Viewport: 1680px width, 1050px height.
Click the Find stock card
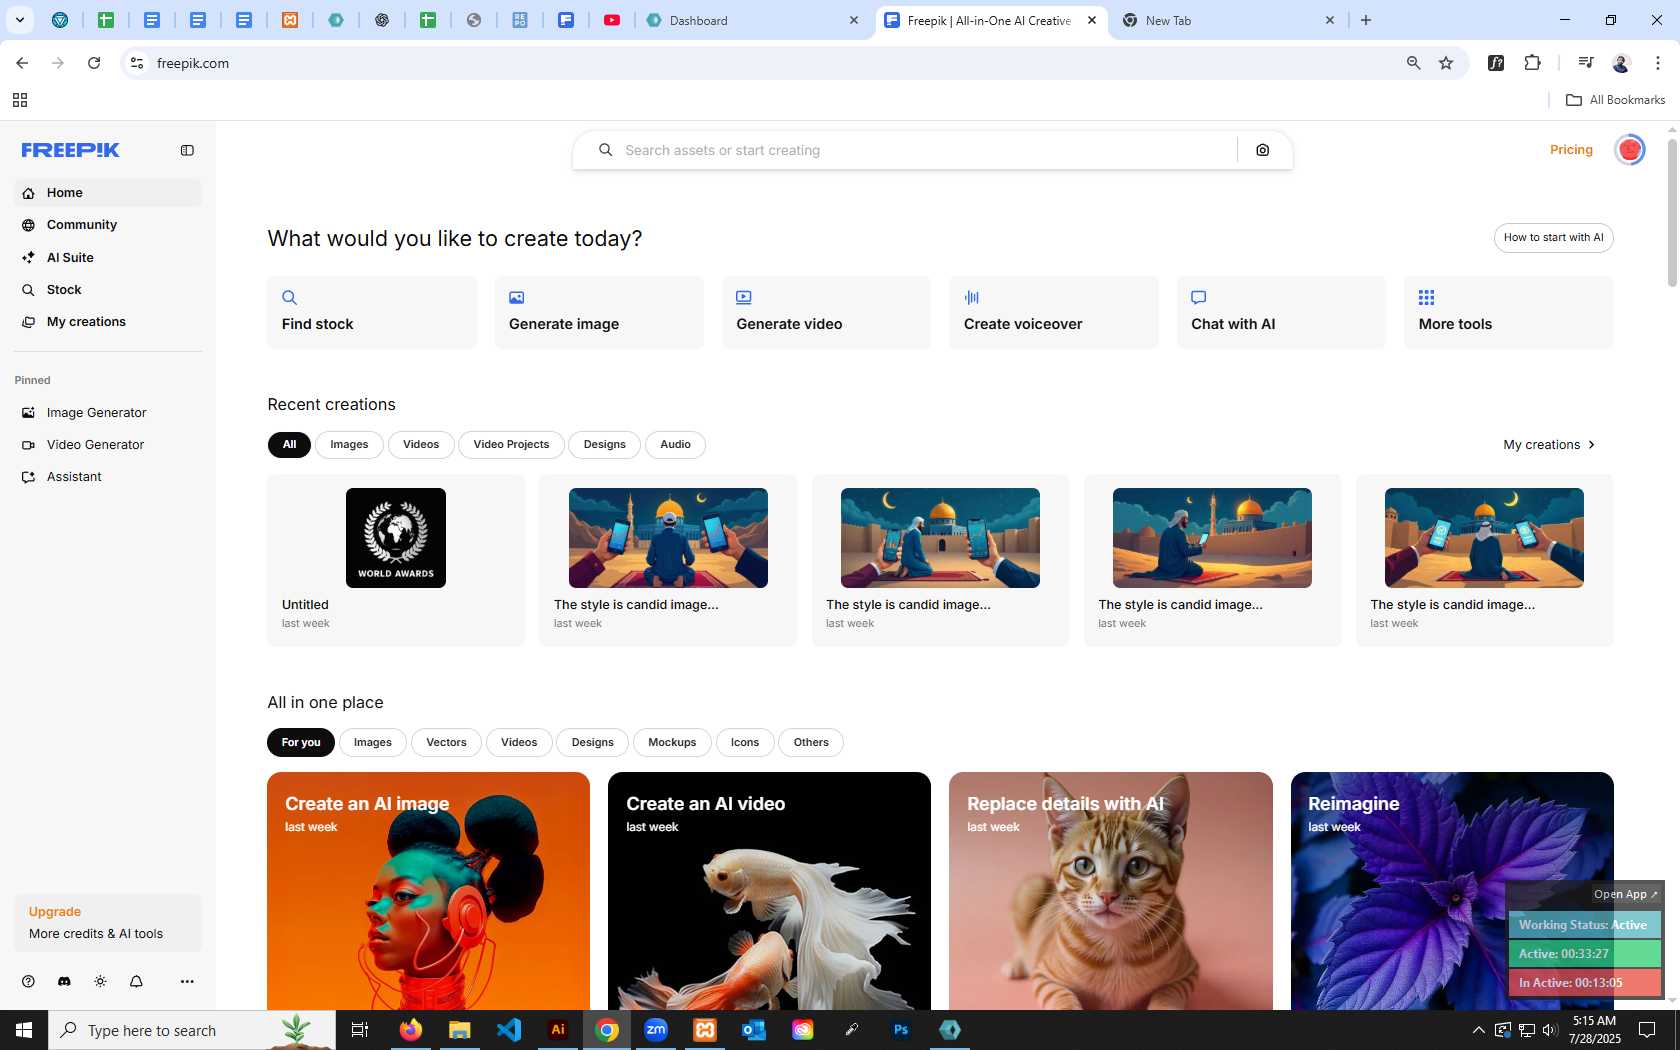point(371,312)
